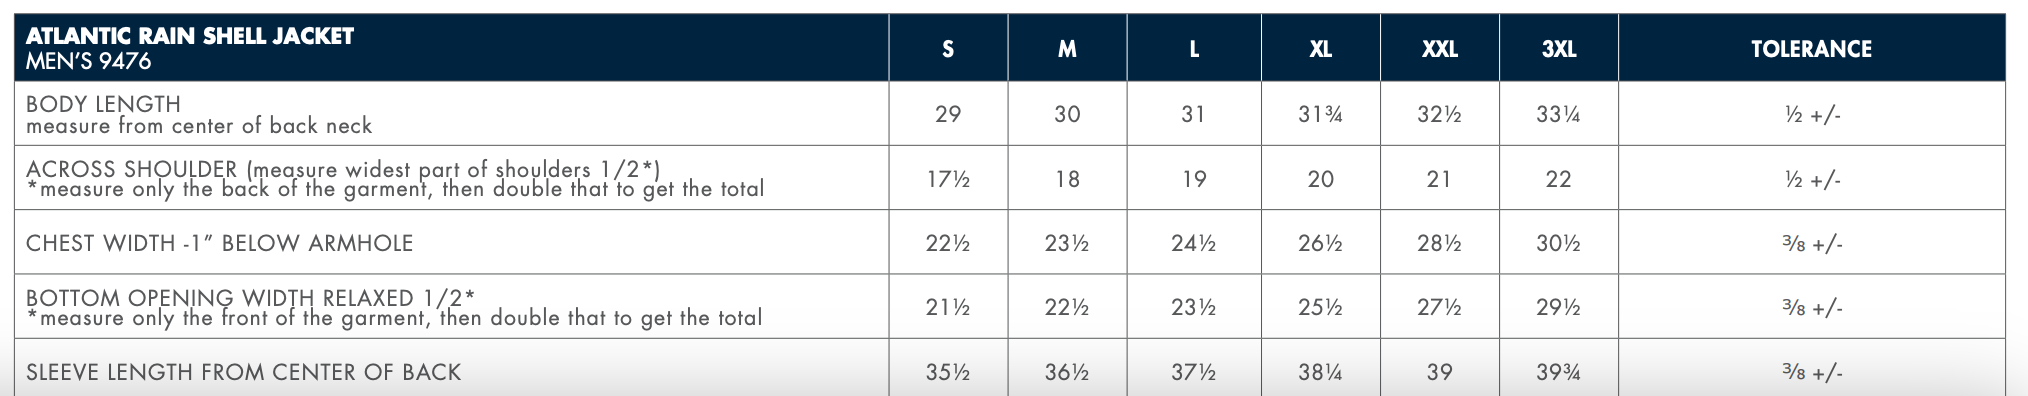Image resolution: width=2028 pixels, height=396 pixels.
Task: Click bottom opening 27½ for XXL
Action: [x=1439, y=308]
